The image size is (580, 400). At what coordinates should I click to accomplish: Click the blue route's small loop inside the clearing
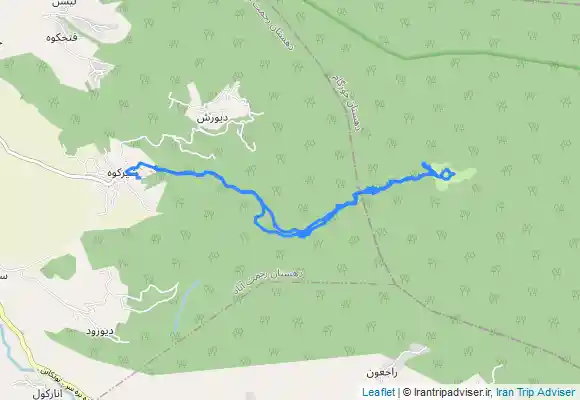coord(448,174)
